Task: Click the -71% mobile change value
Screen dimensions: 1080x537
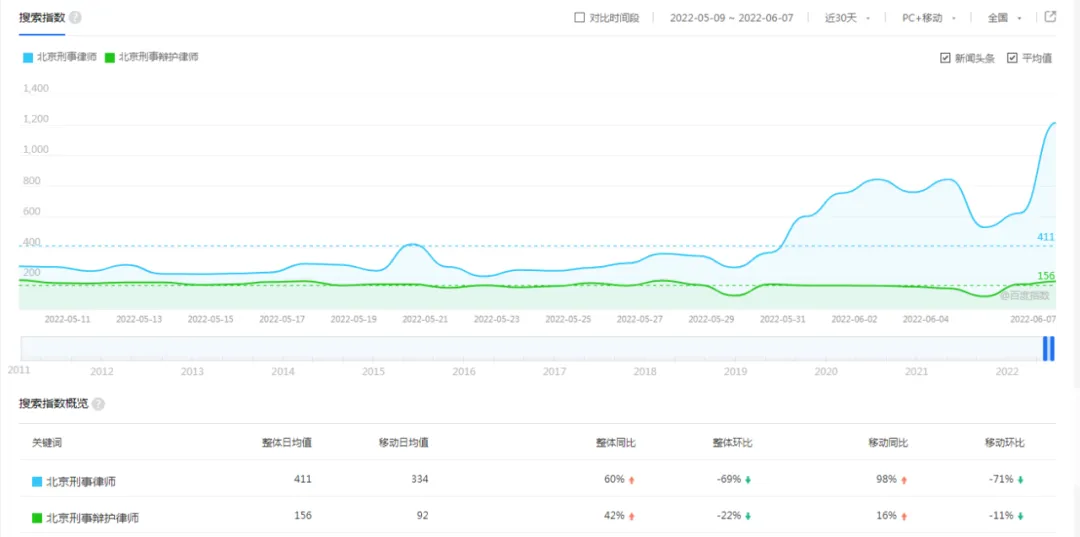Action: coord(999,479)
